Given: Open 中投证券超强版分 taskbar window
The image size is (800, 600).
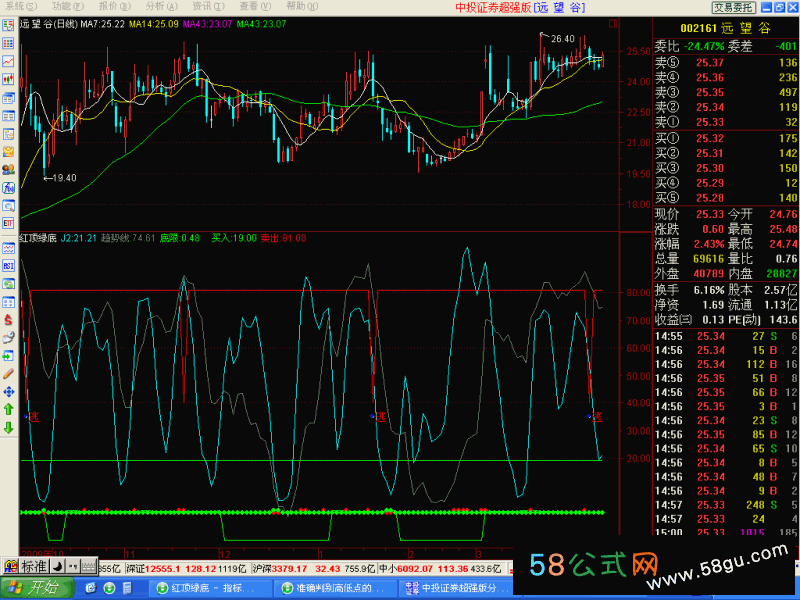Looking at the screenshot, I should pos(456,588).
